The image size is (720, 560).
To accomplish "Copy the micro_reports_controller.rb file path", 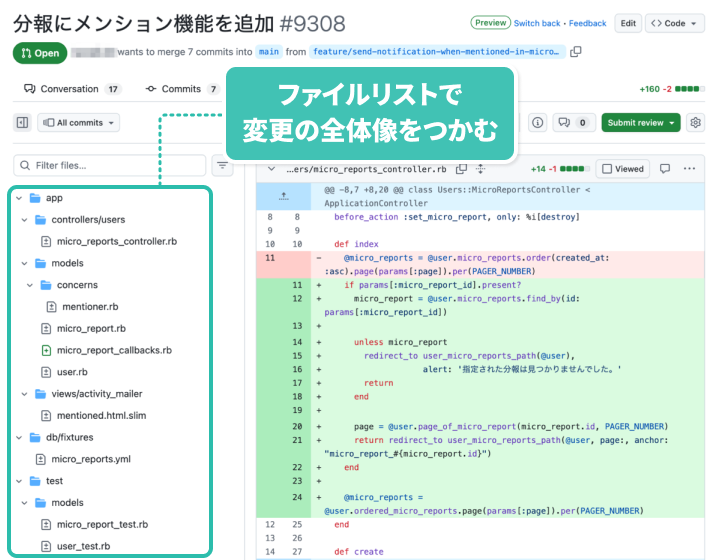I will tap(461, 169).
